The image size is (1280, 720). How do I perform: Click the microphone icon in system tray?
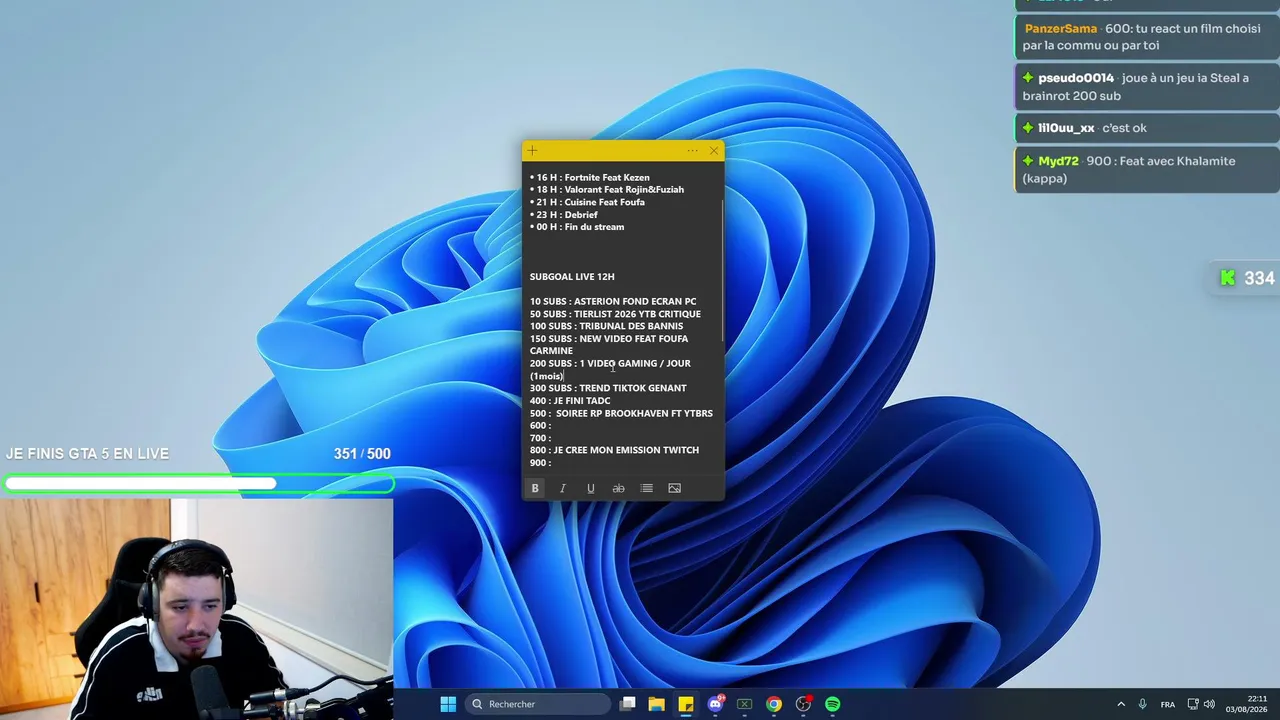tap(1143, 704)
